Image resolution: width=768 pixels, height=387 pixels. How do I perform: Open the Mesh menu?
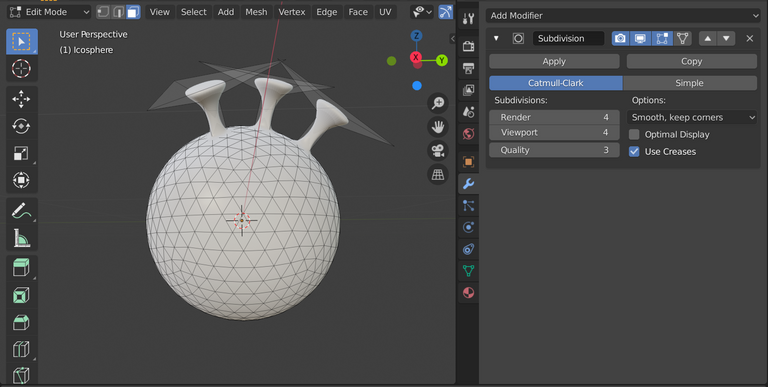(256, 12)
